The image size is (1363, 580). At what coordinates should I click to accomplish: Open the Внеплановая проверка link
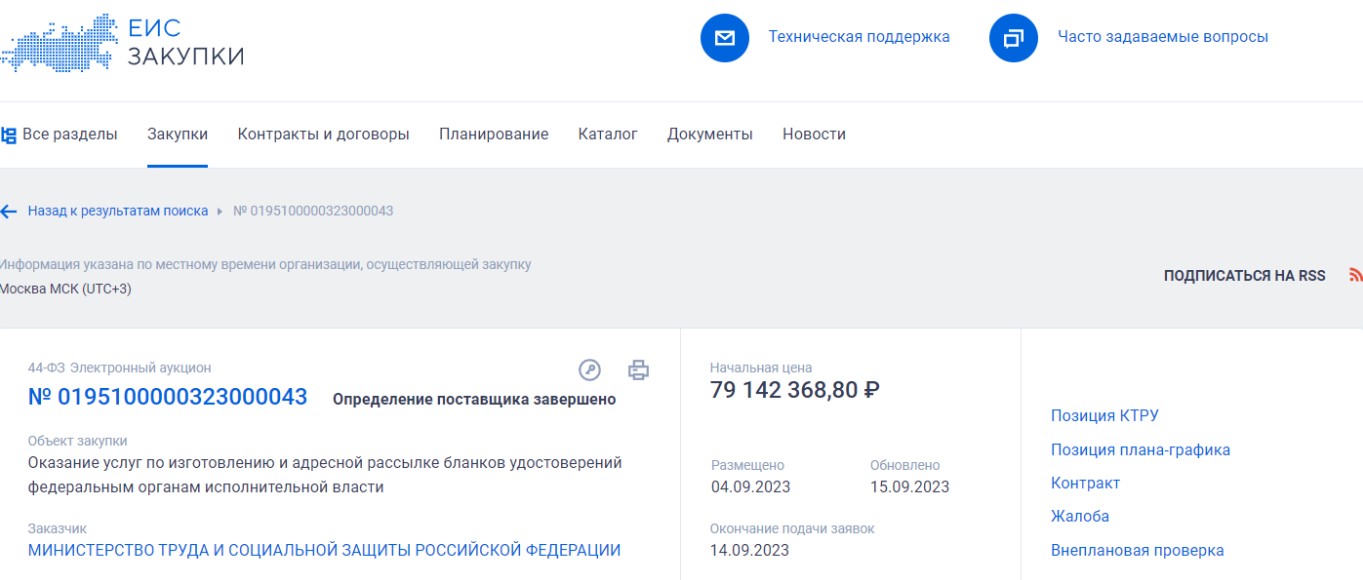[x=1136, y=550]
